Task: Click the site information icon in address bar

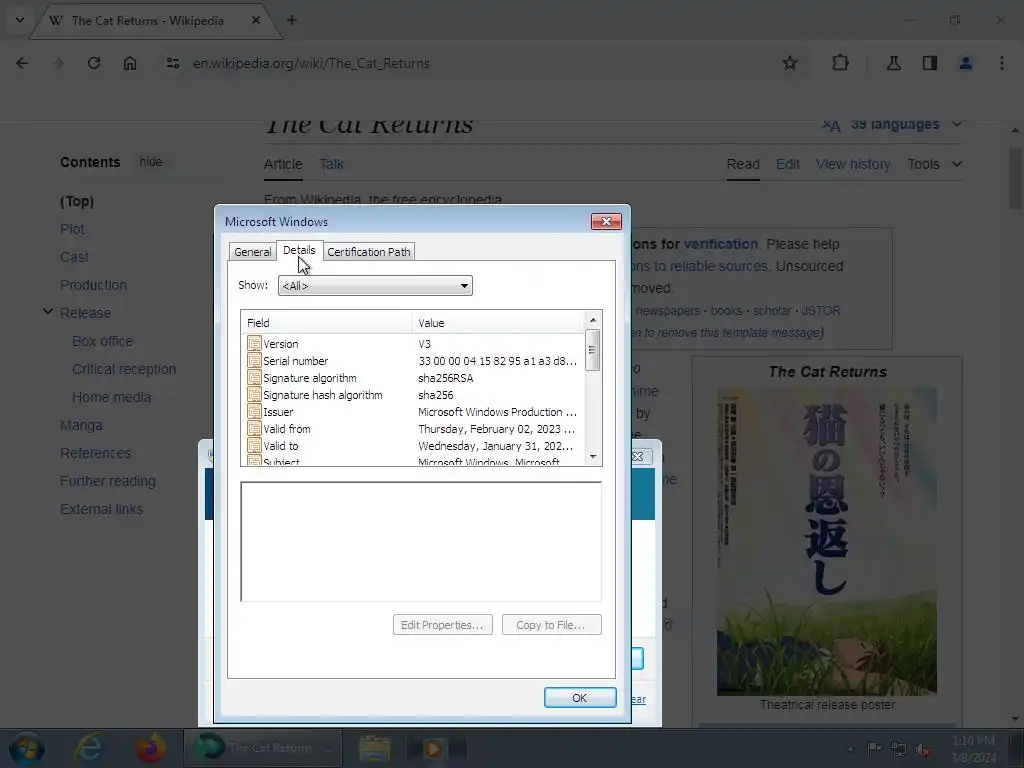Action: (172, 63)
